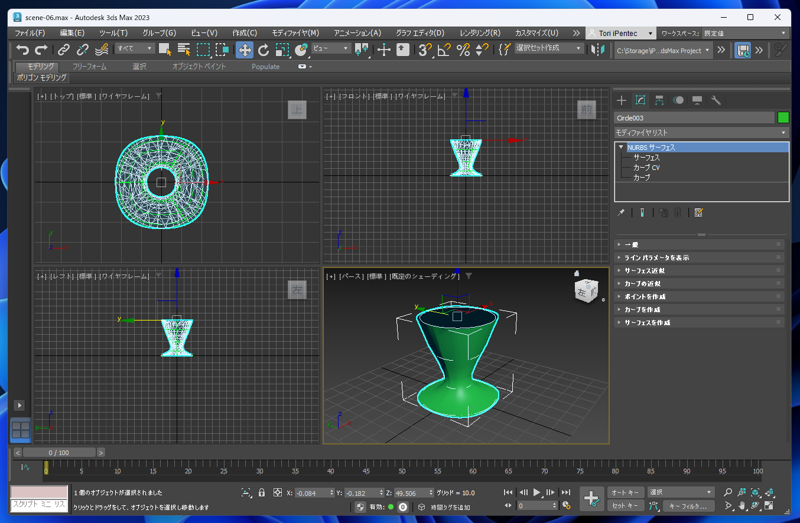The height and width of the screenshot is (523, 800).
Task: Click the ポリゴン モデリング panel button
Action: 41,78
